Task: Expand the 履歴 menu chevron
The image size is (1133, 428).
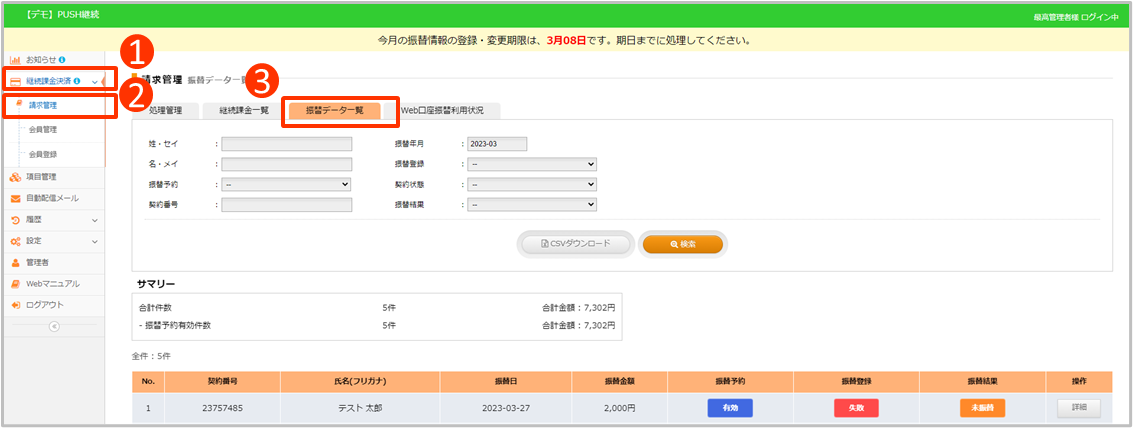Action: click(95, 220)
